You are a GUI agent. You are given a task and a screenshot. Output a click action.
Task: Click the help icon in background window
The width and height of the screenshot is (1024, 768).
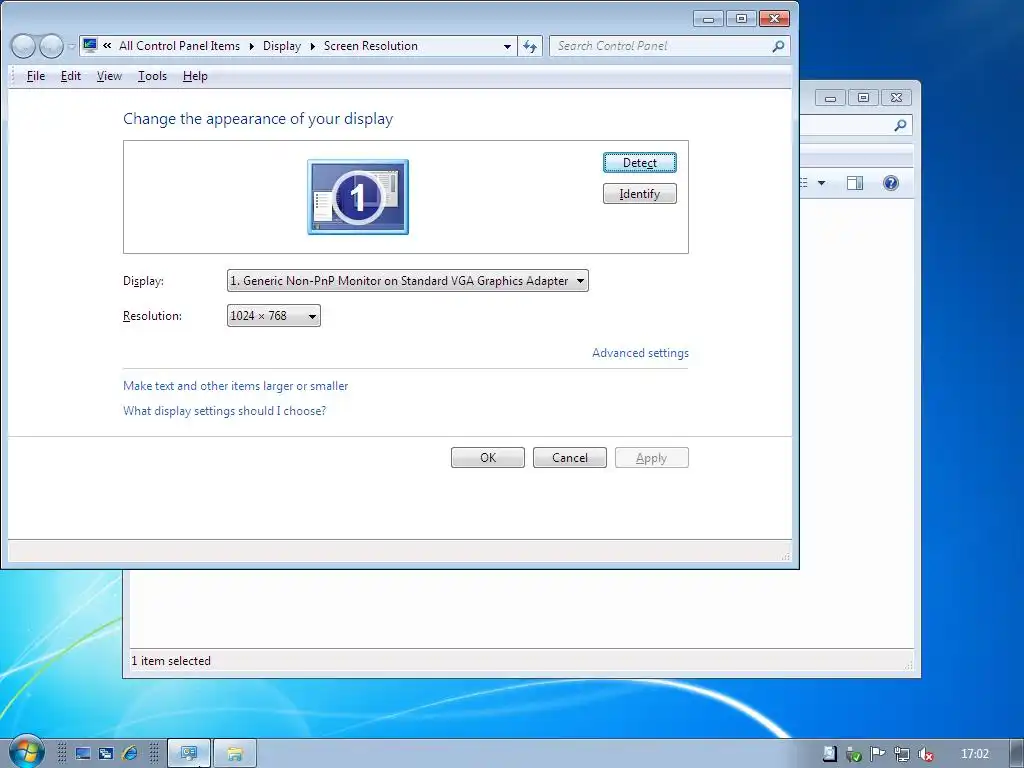(x=890, y=183)
